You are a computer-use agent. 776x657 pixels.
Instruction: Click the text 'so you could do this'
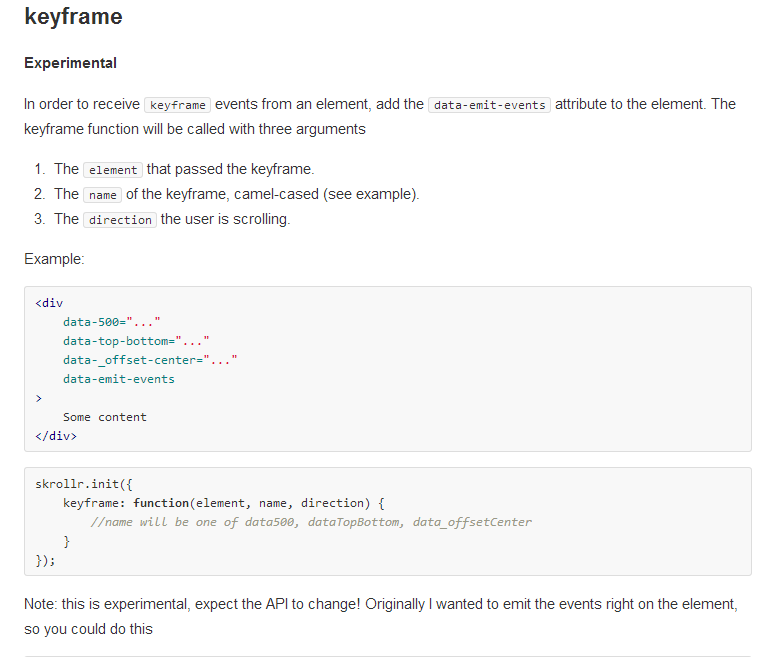pos(89,629)
